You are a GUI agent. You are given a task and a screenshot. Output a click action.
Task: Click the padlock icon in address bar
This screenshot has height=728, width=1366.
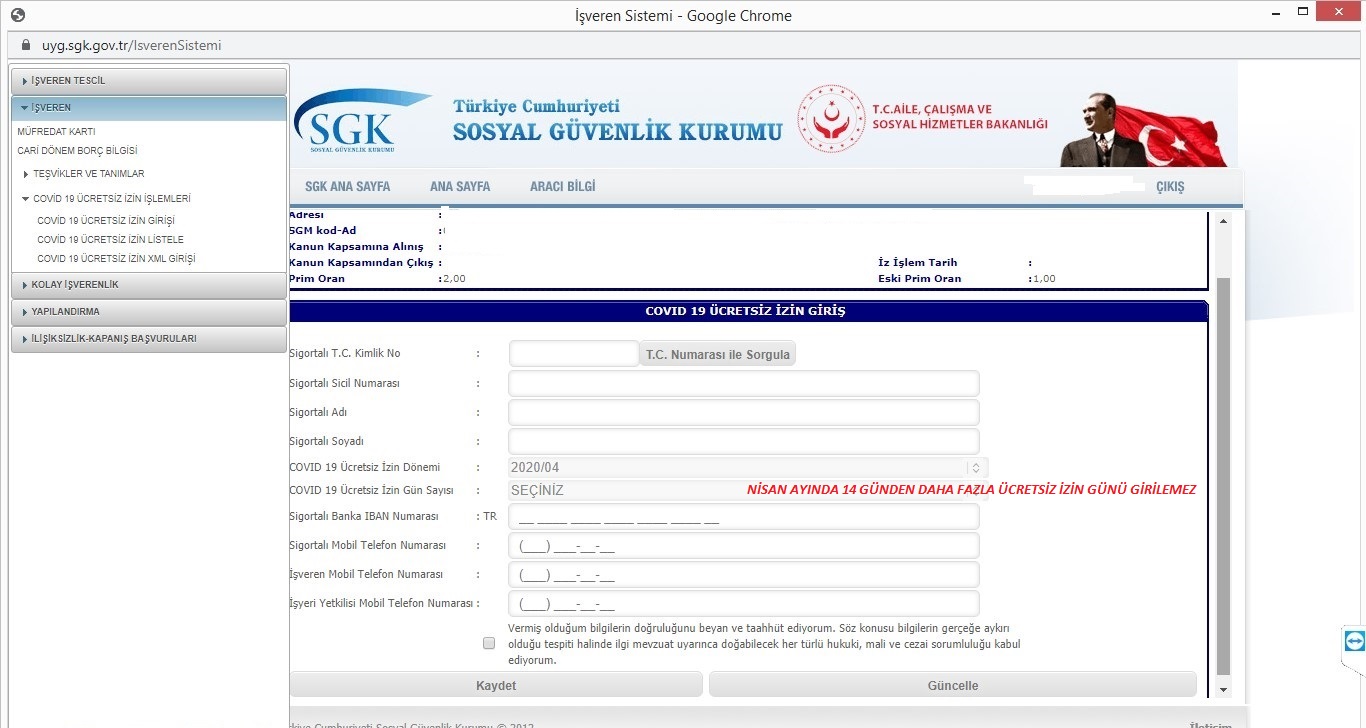point(27,46)
